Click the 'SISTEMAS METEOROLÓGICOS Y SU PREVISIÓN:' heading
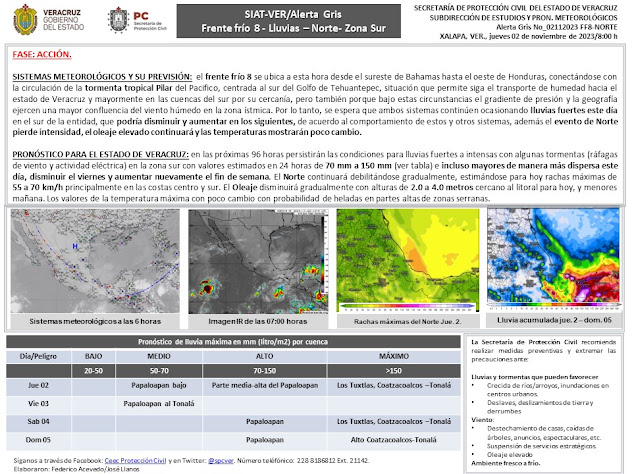 click(x=102, y=77)
